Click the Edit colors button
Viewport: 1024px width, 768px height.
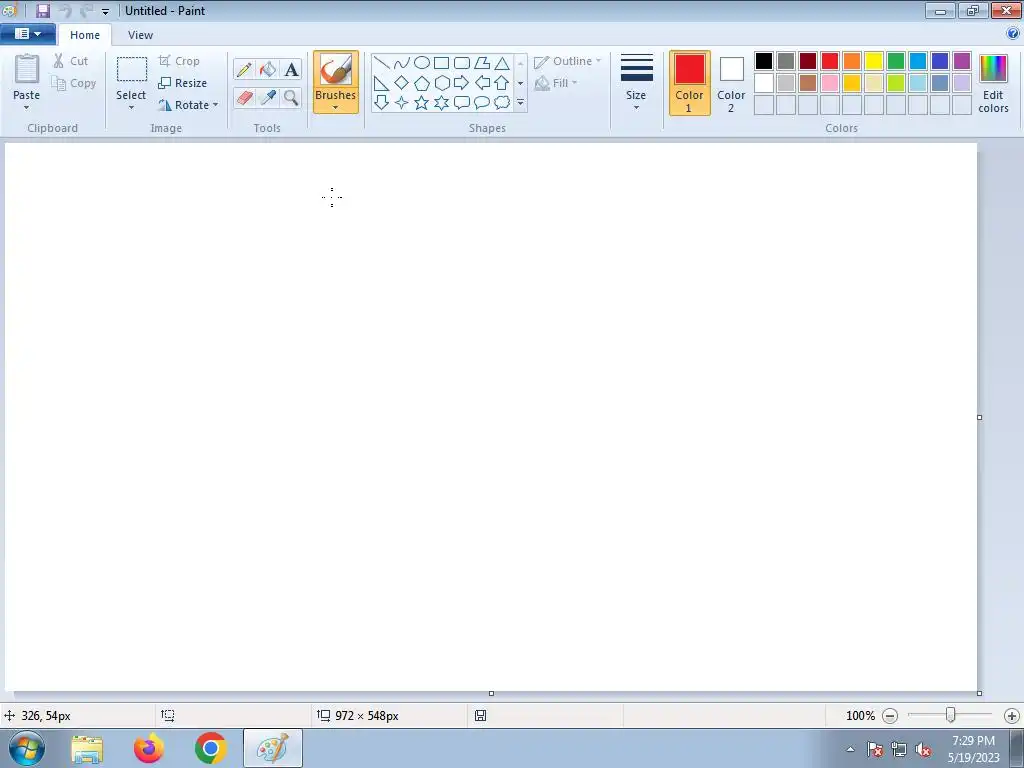pos(993,83)
